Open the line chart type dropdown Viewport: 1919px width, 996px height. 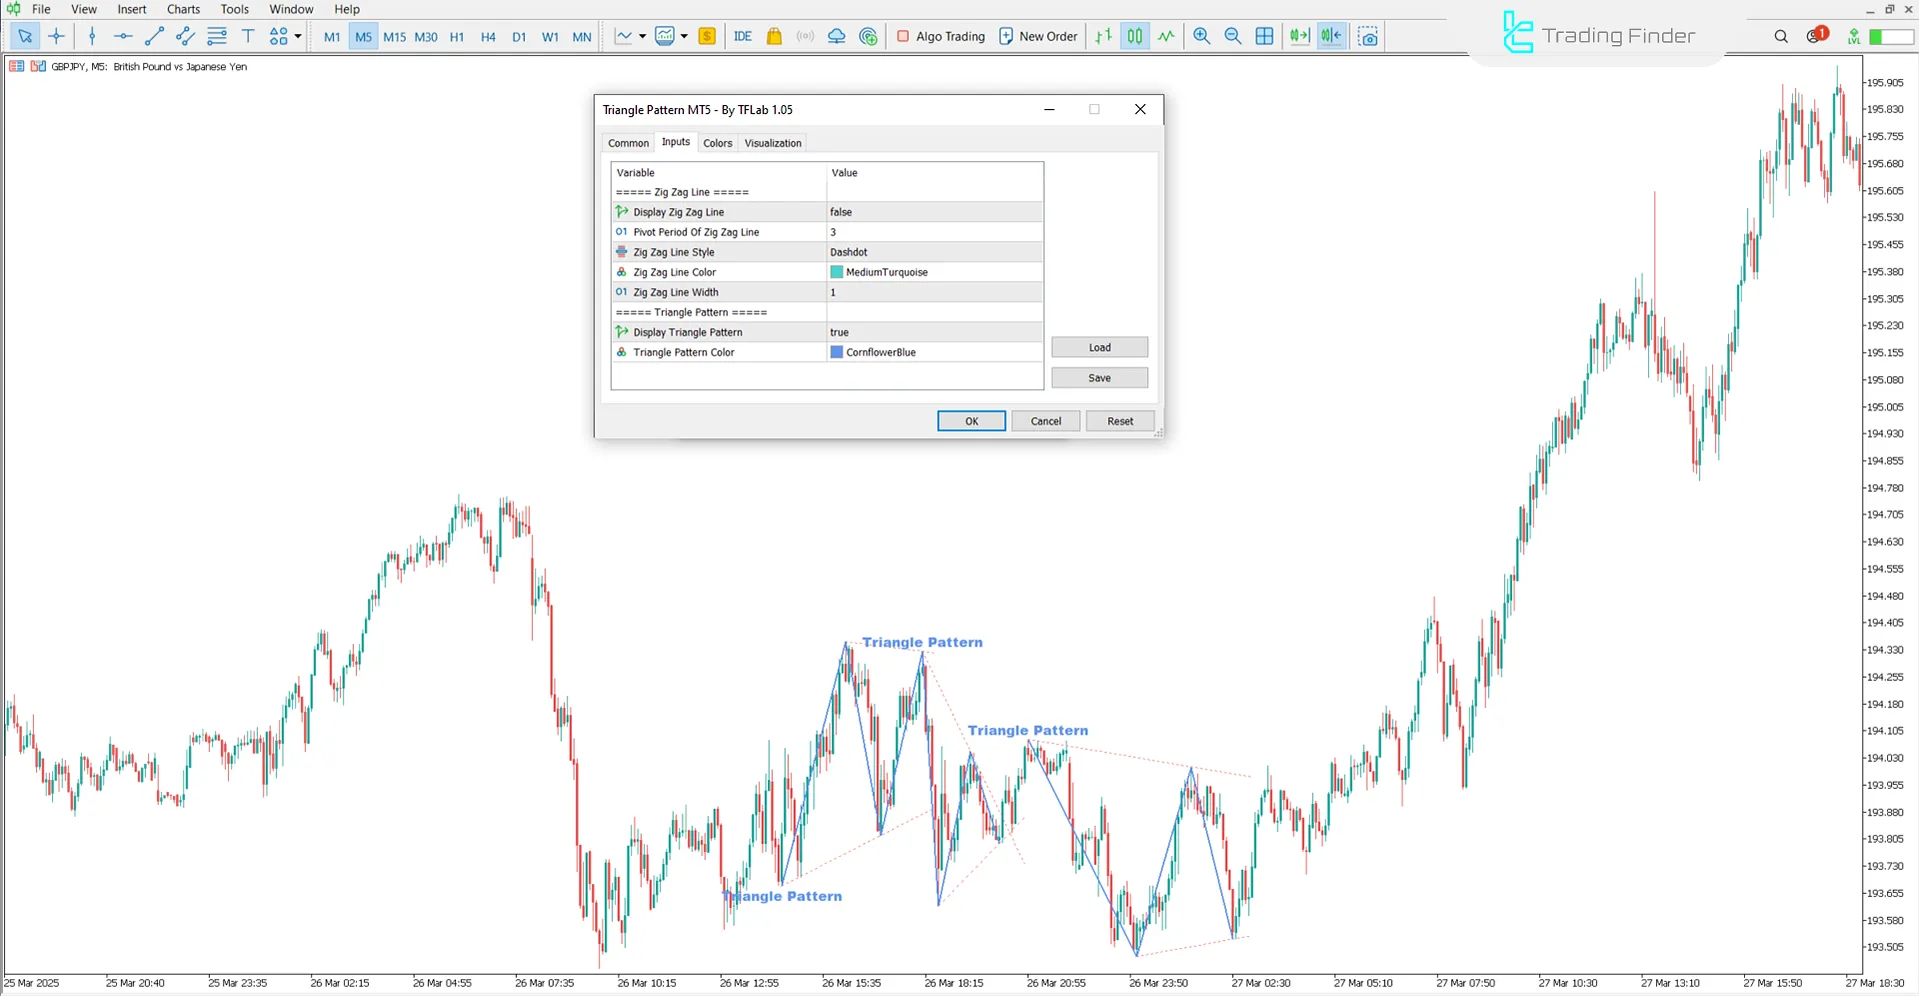640,36
